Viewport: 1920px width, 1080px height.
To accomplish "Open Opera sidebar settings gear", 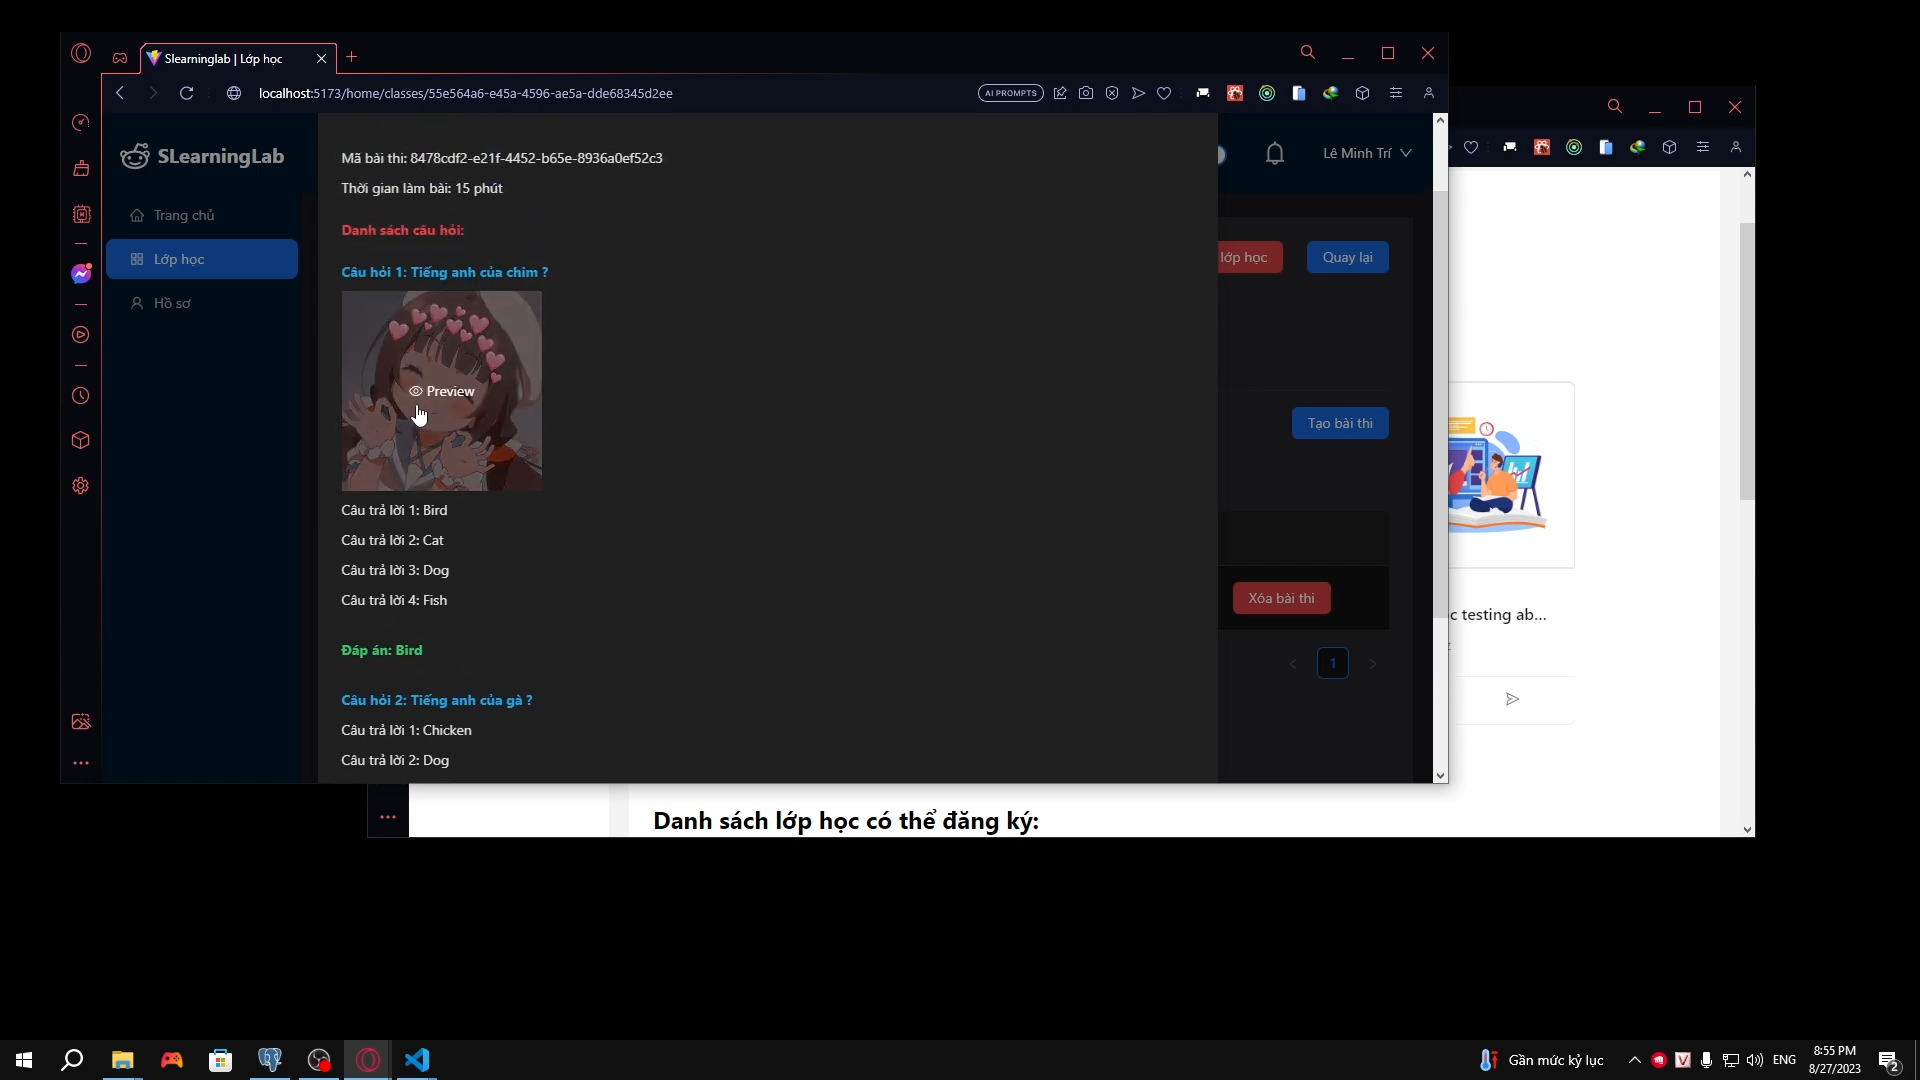I will (81, 486).
